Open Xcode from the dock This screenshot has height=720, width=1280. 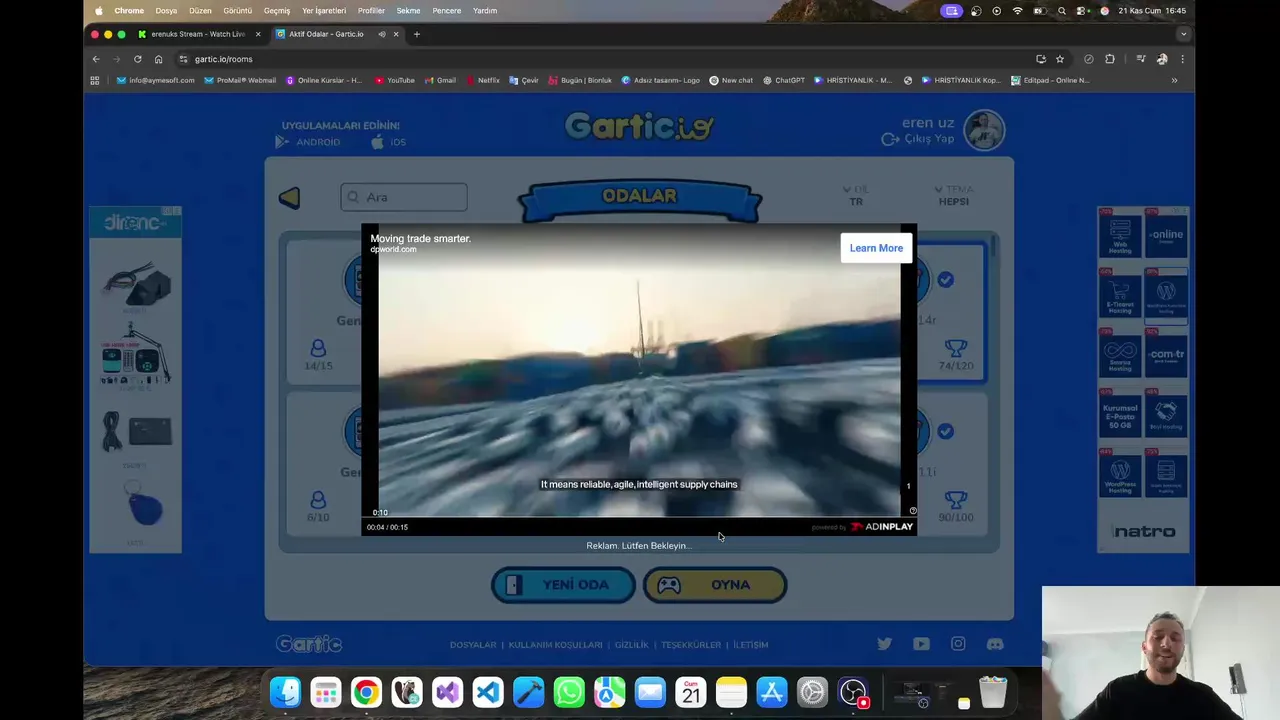(x=528, y=692)
